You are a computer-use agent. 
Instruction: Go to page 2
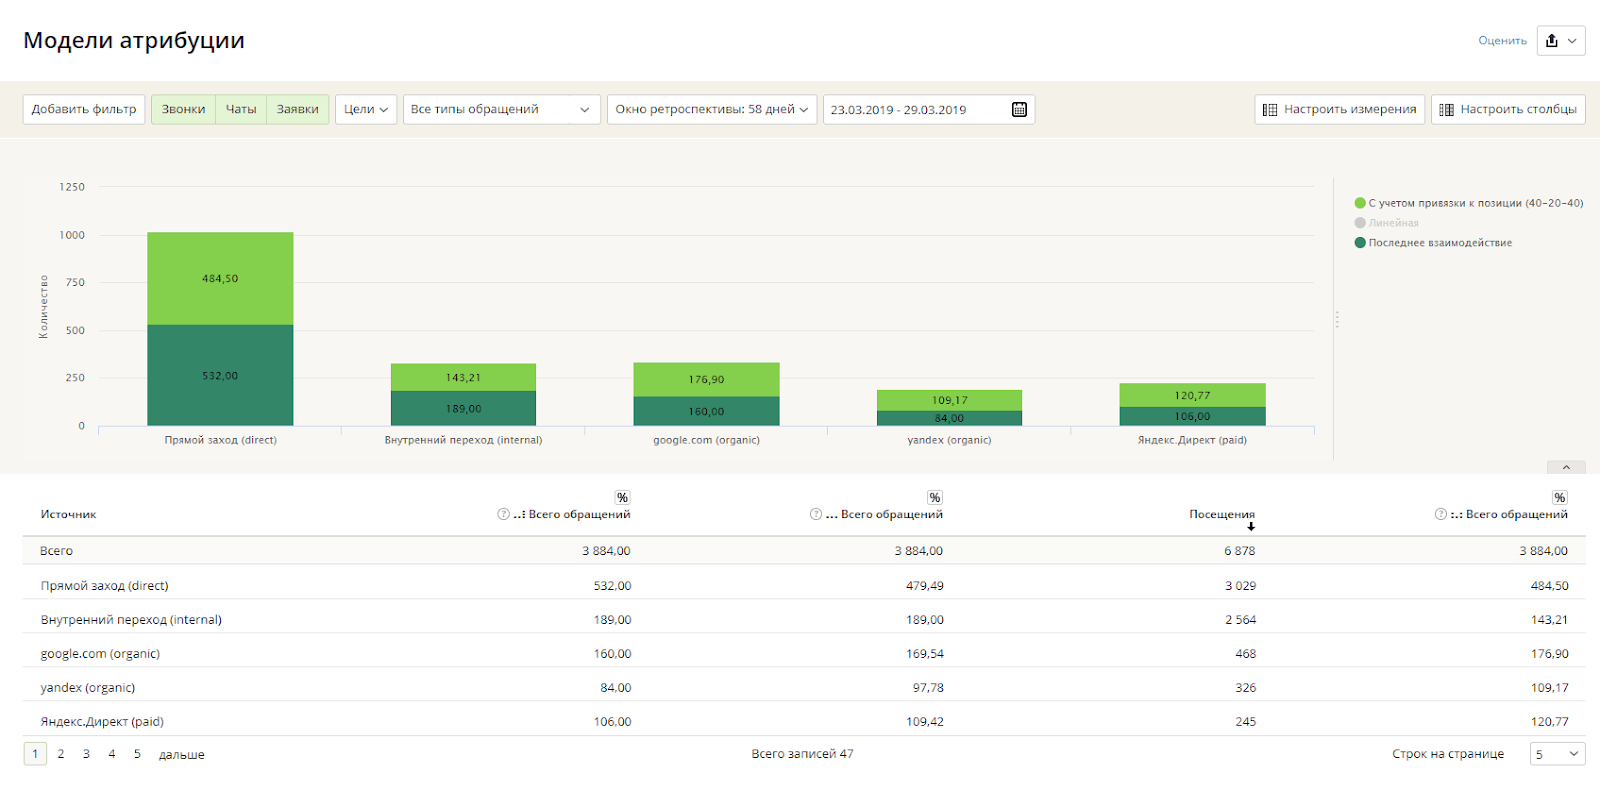(61, 754)
